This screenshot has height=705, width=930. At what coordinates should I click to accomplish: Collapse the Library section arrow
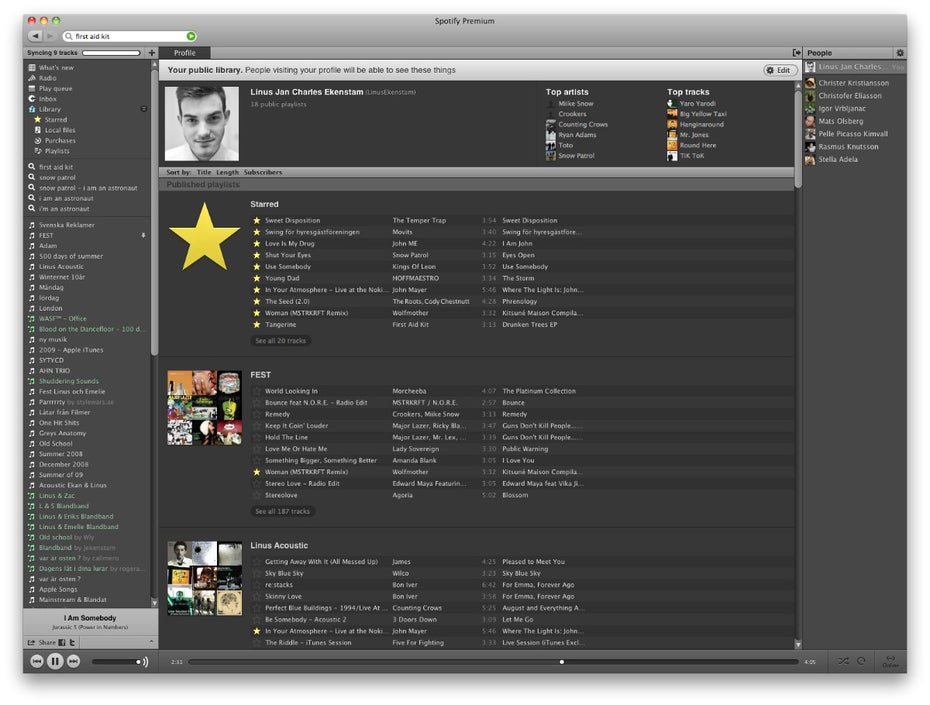coord(144,109)
